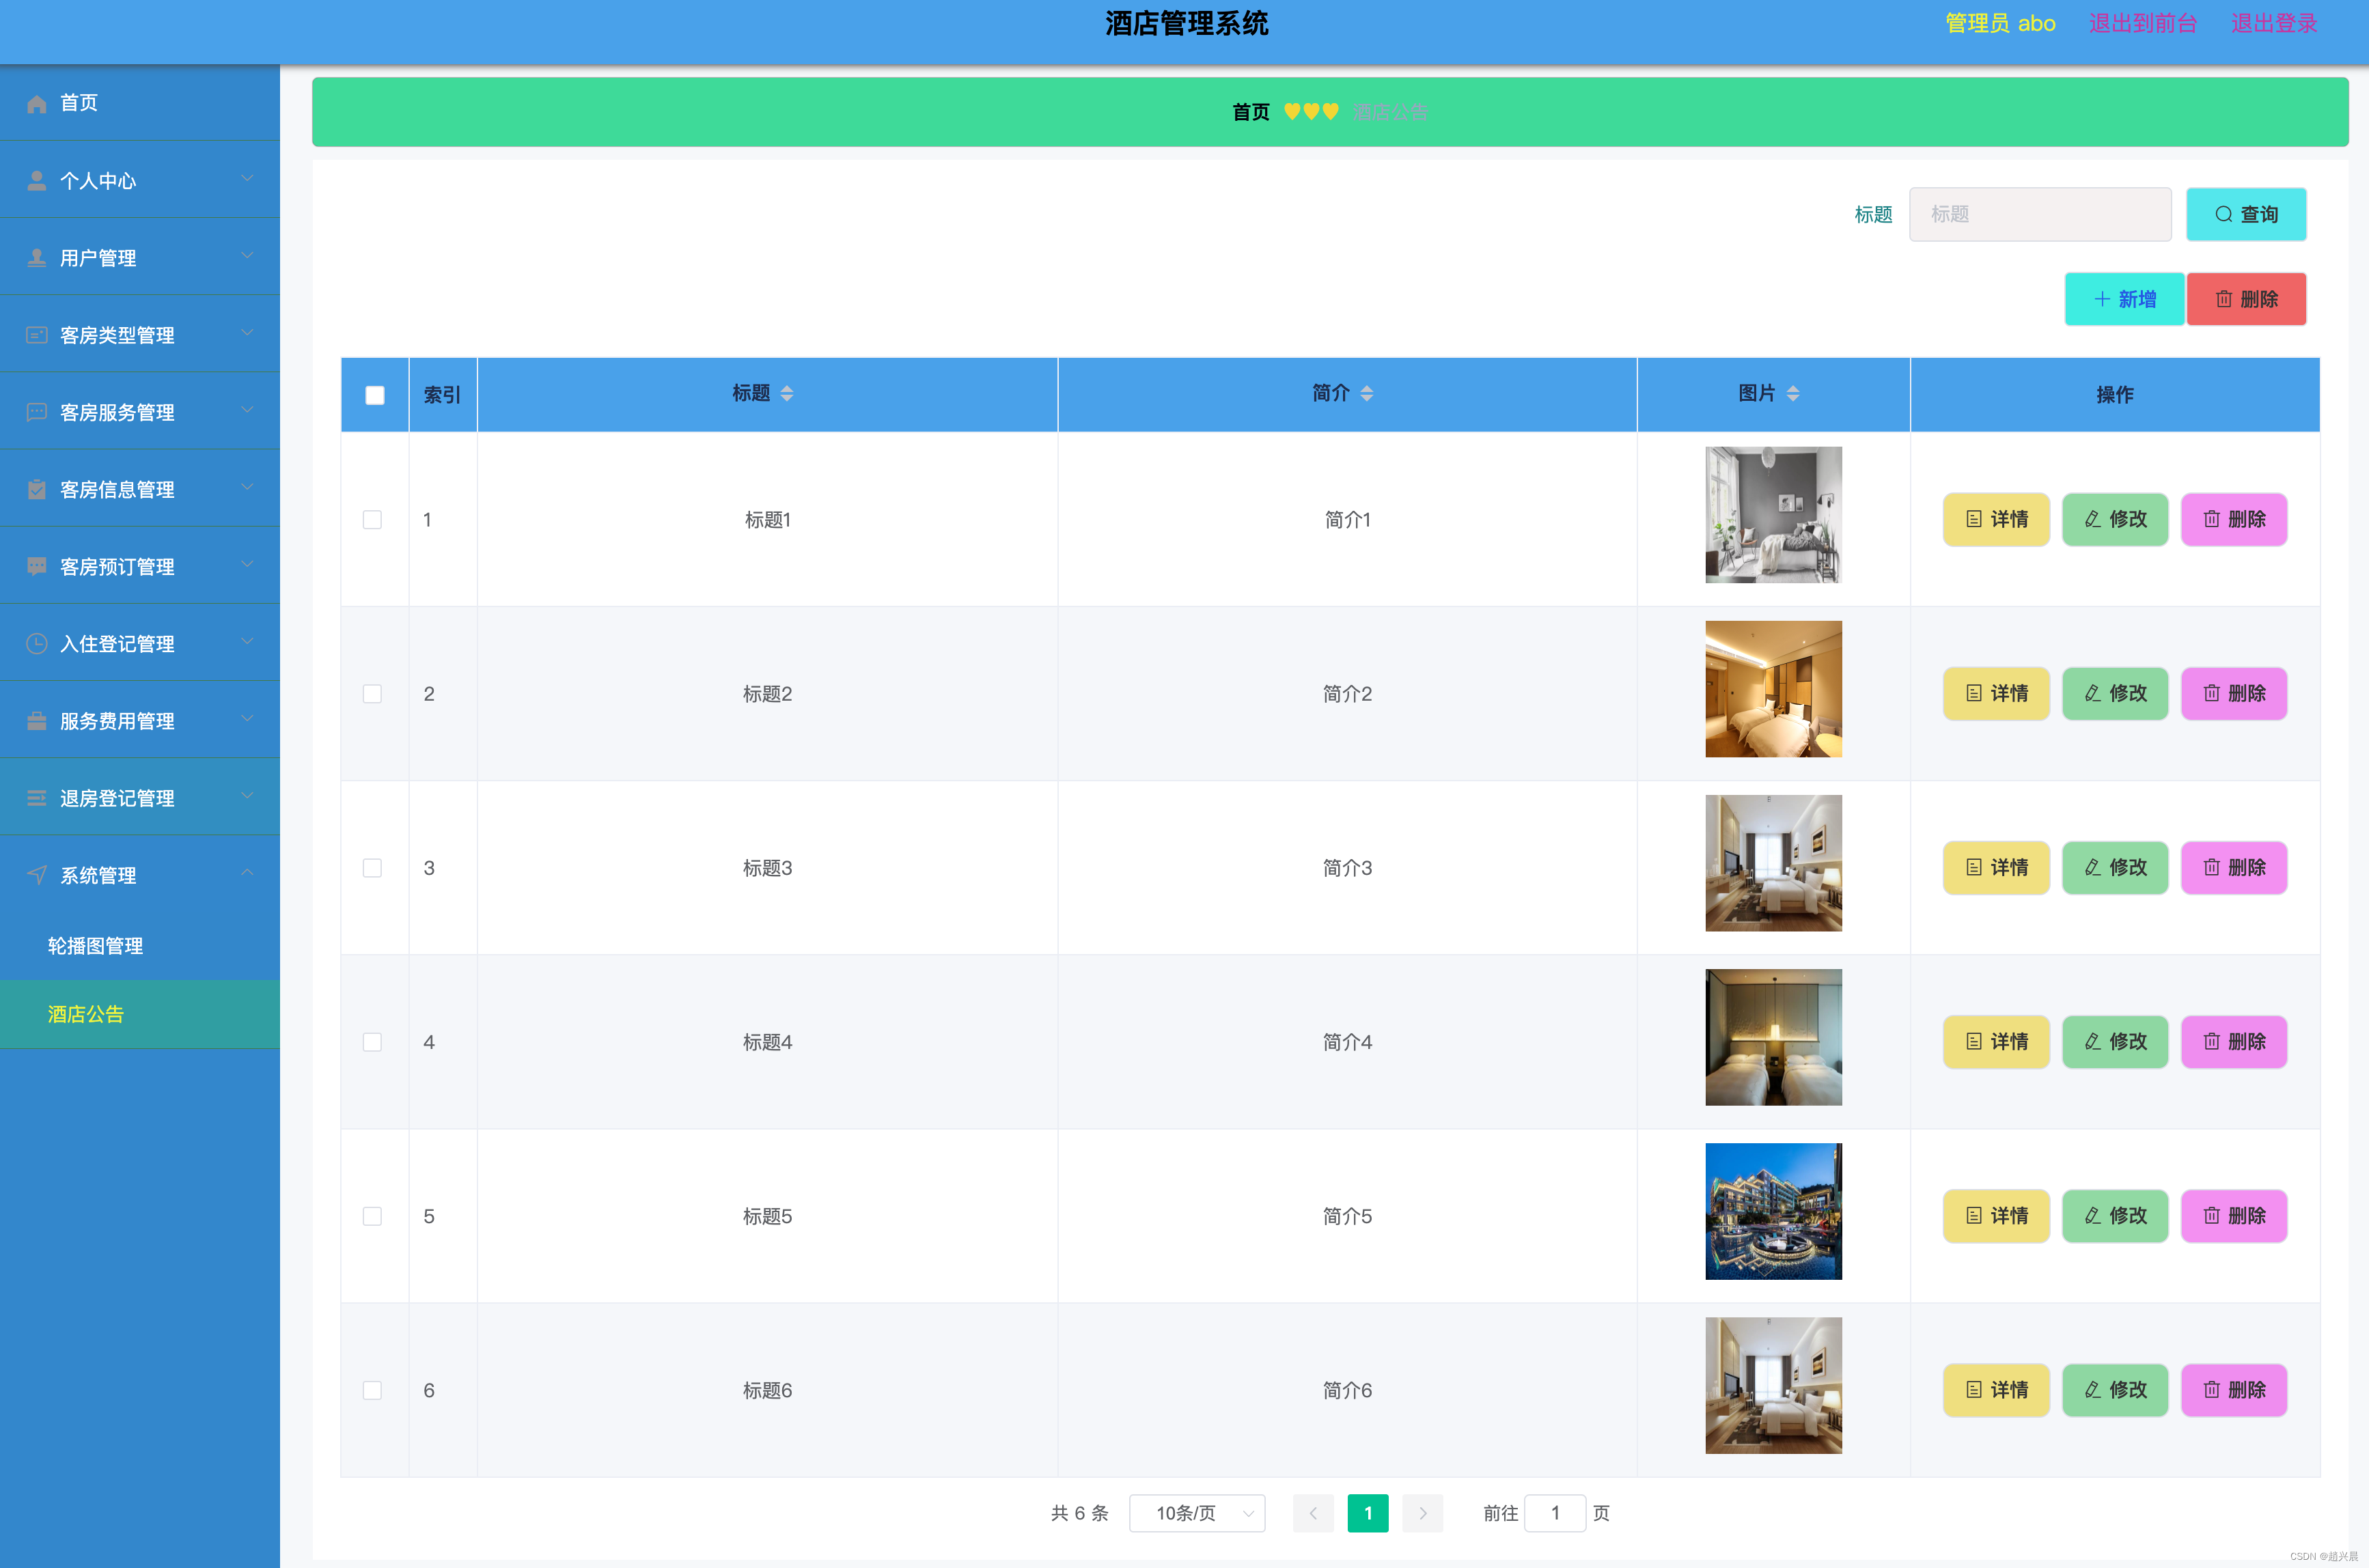Click 删除 bulk delete button
Image resolution: width=2369 pixels, height=1568 pixels.
tap(2247, 298)
